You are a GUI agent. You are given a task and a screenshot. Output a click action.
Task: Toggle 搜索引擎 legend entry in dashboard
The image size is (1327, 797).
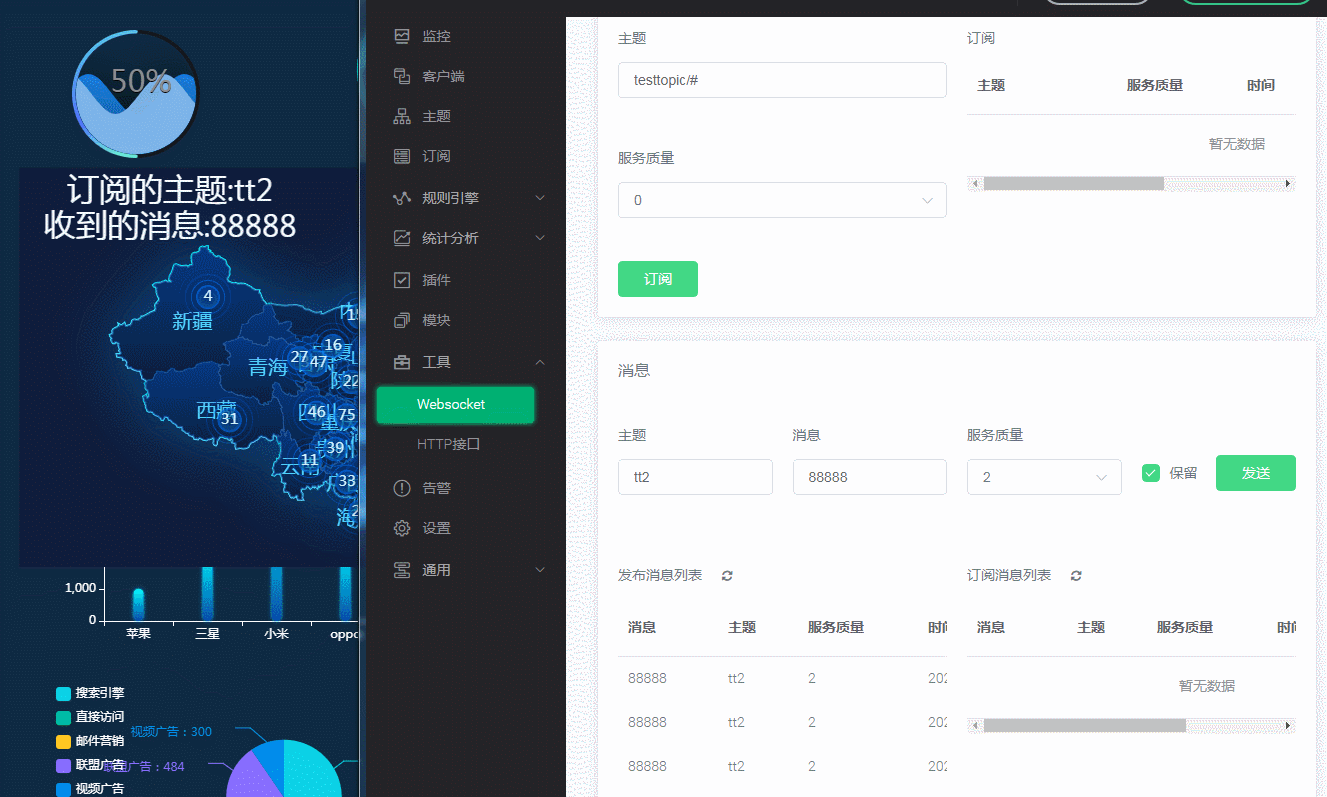tap(90, 693)
